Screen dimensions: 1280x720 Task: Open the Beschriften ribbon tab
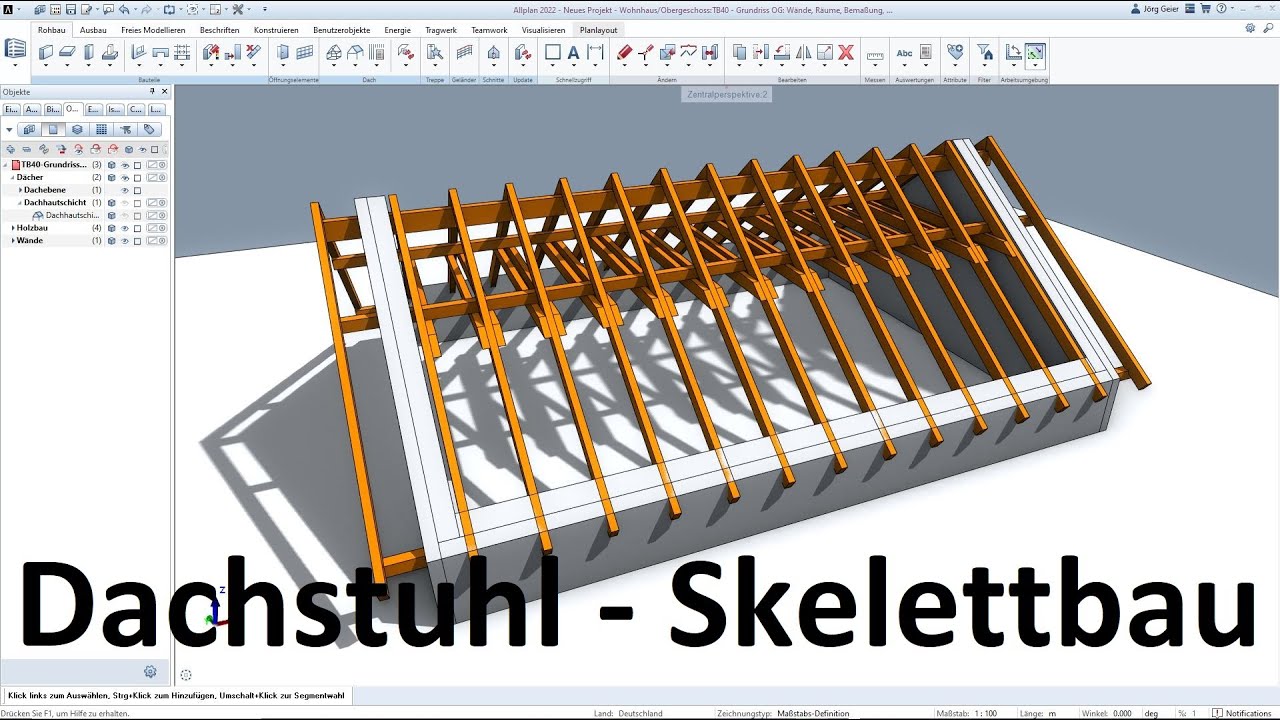pyautogui.click(x=219, y=30)
